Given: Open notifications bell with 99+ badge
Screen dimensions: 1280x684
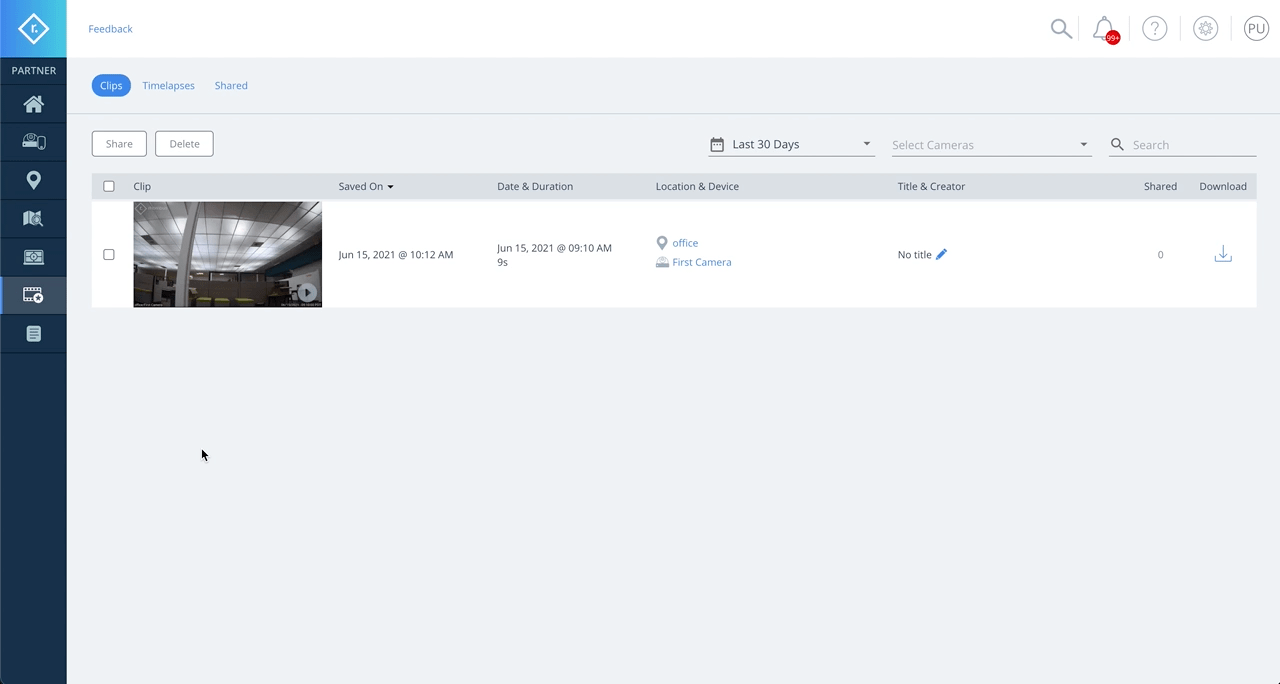Looking at the screenshot, I should [1105, 29].
